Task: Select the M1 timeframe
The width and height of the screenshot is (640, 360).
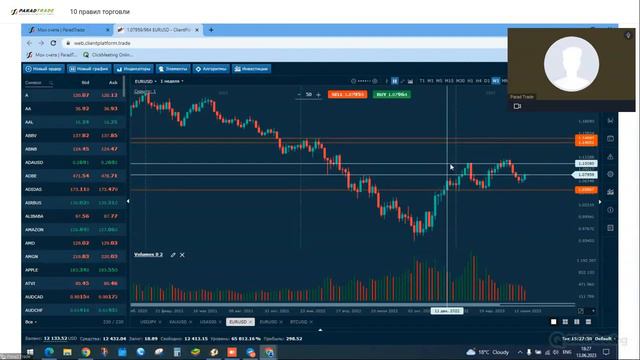Action: (x=430, y=81)
